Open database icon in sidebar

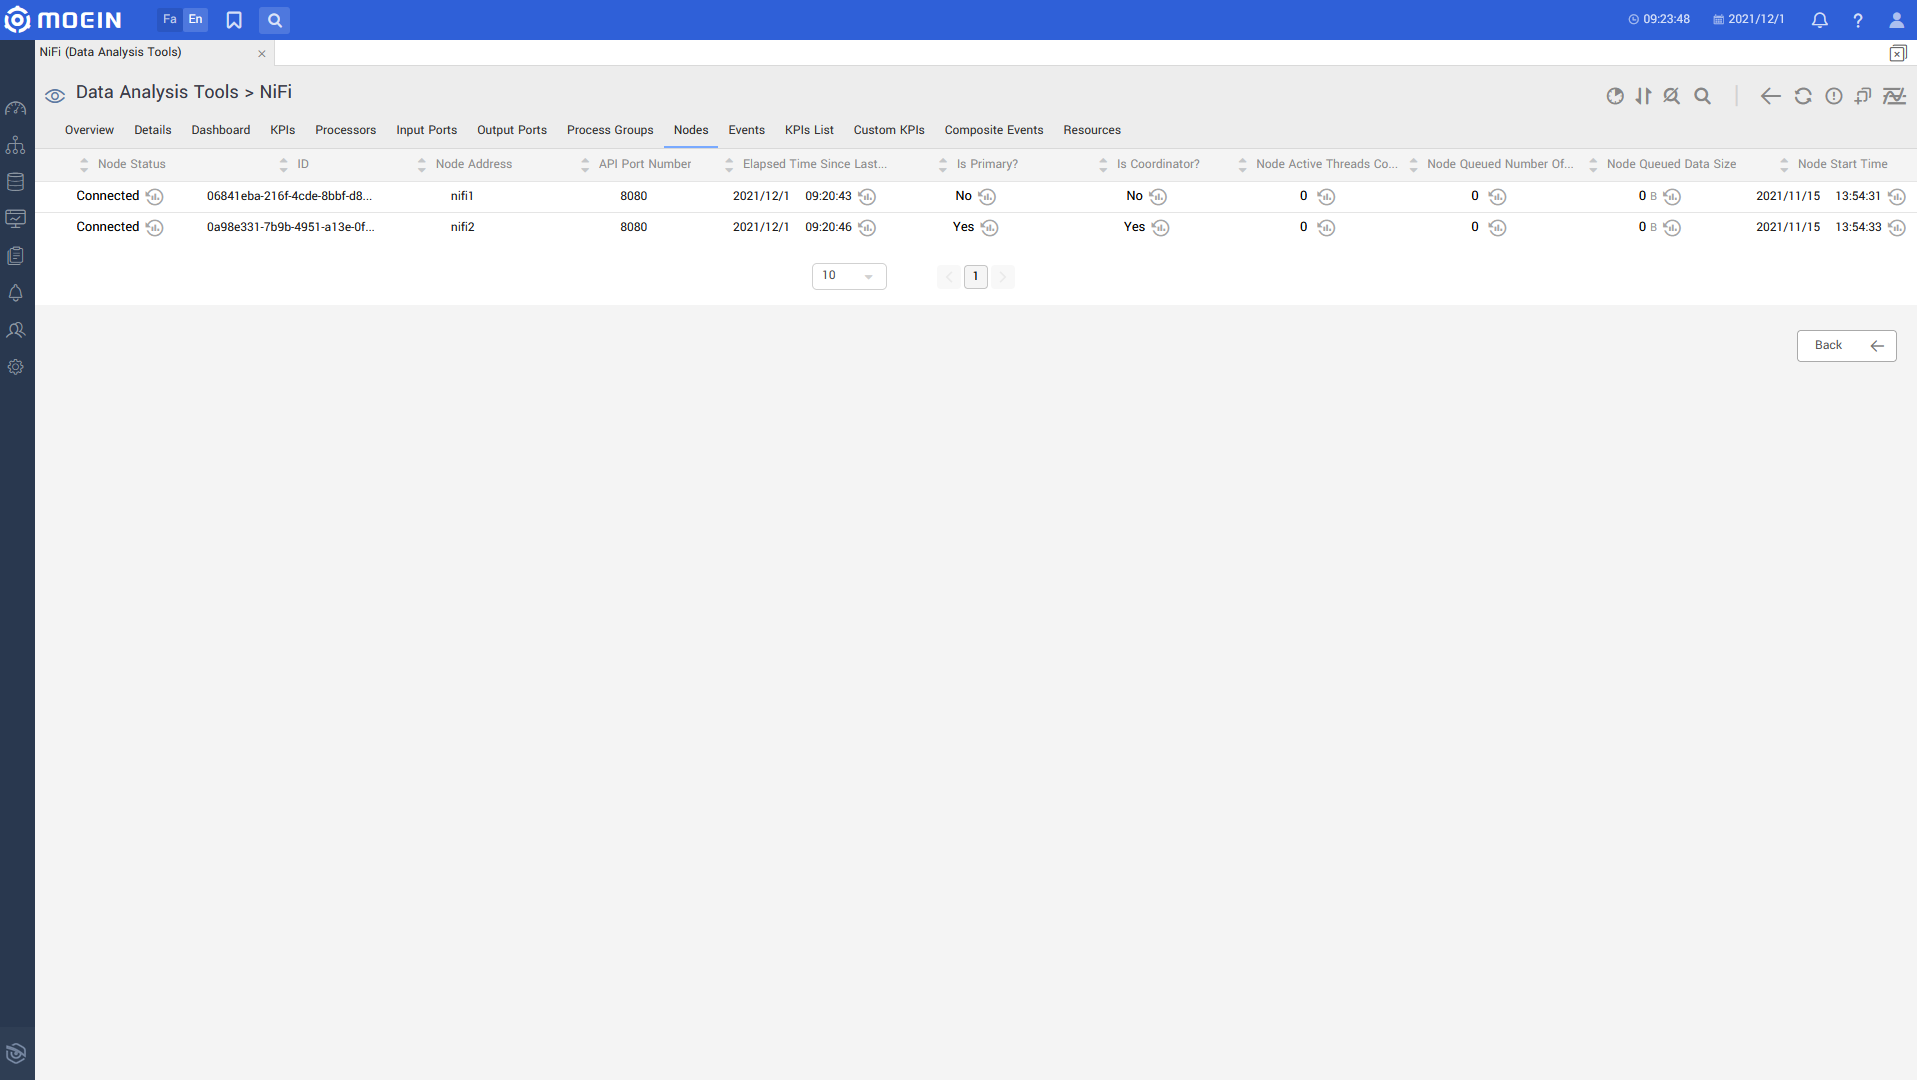pyautogui.click(x=16, y=182)
